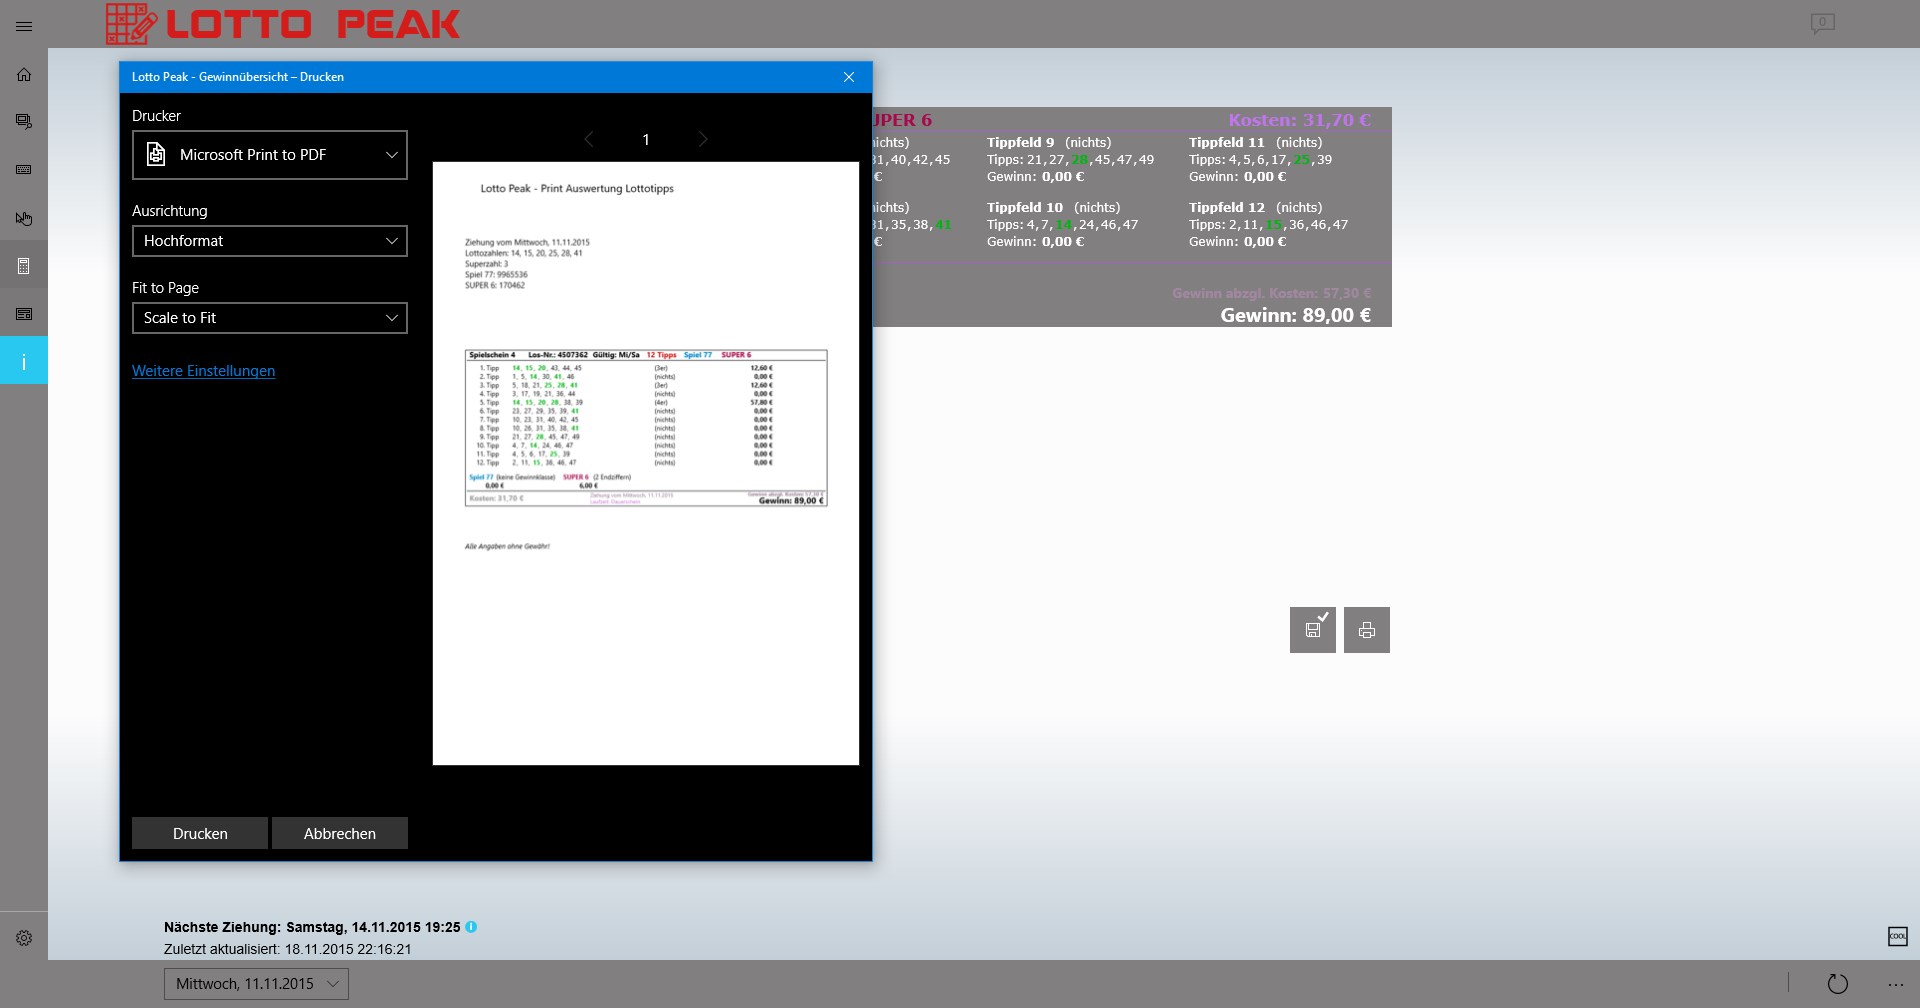Open the hamburger navigation menu
This screenshot has width=1920, height=1008.
pyautogui.click(x=24, y=26)
